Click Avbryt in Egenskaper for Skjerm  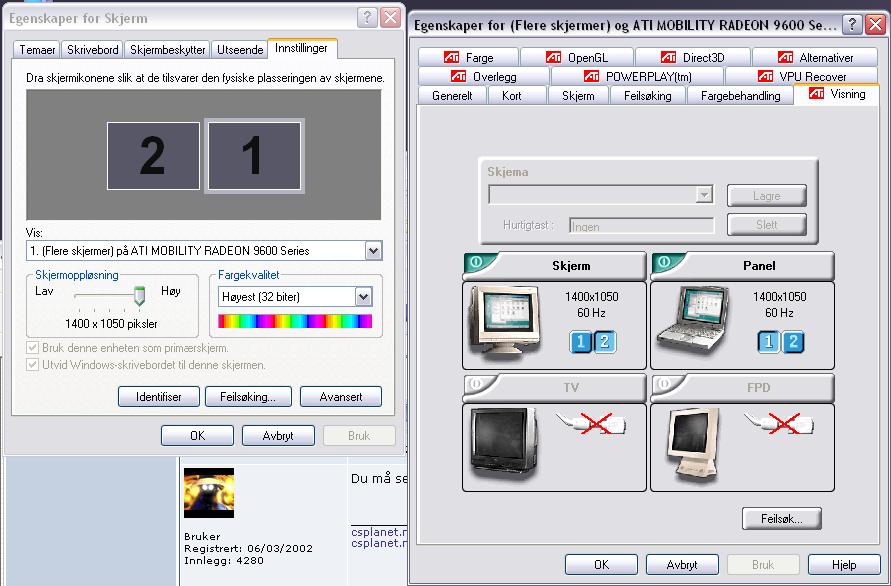278,435
